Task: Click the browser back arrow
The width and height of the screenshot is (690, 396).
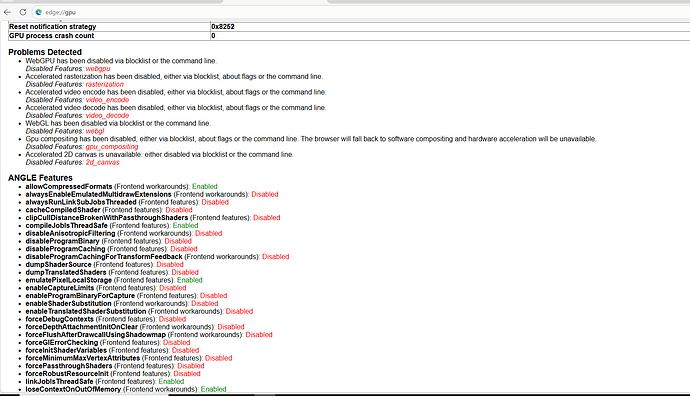Action: click(x=7, y=12)
